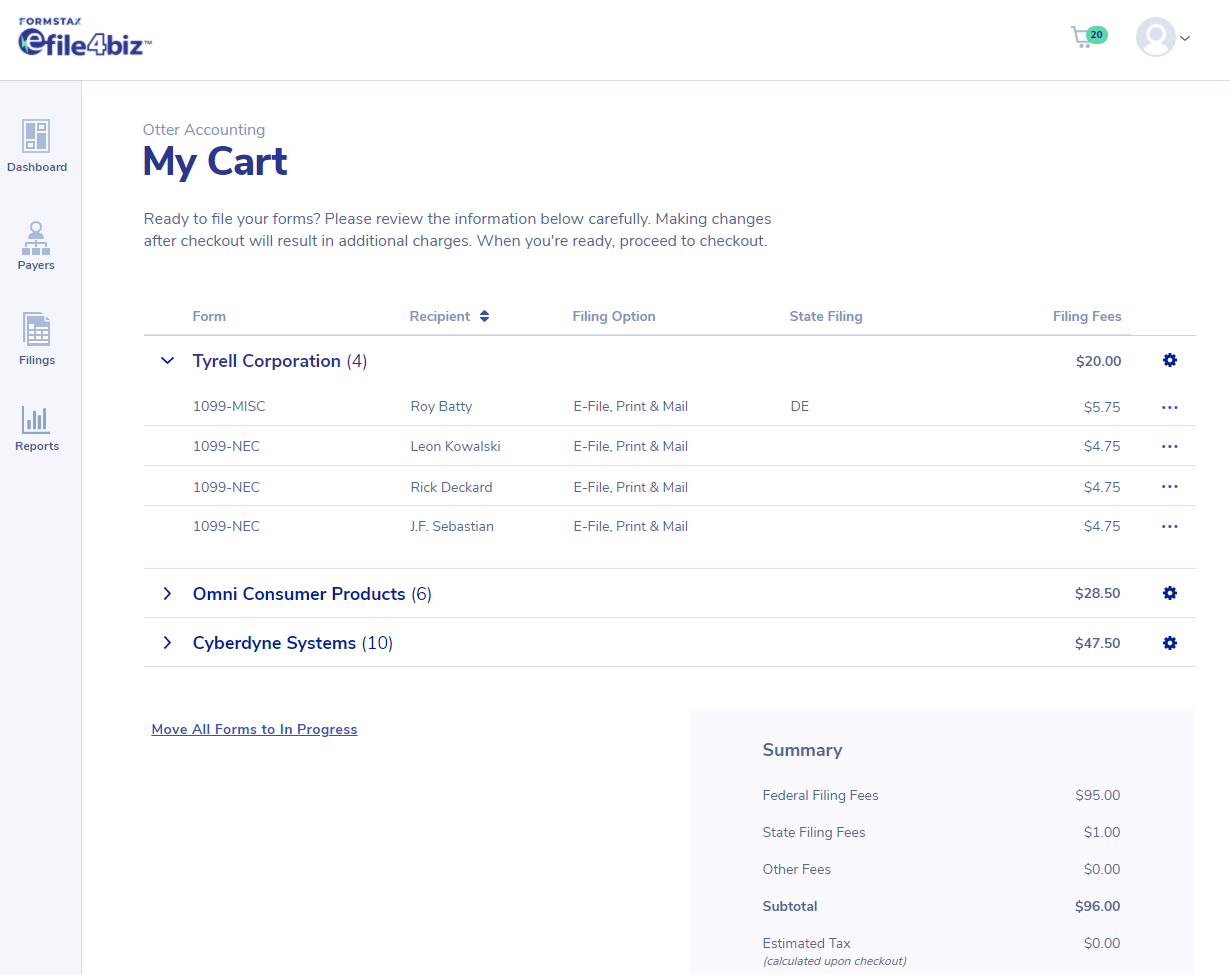Select Rick Deckard recipient name
Screen dimensions: 1230x975
(x=451, y=487)
